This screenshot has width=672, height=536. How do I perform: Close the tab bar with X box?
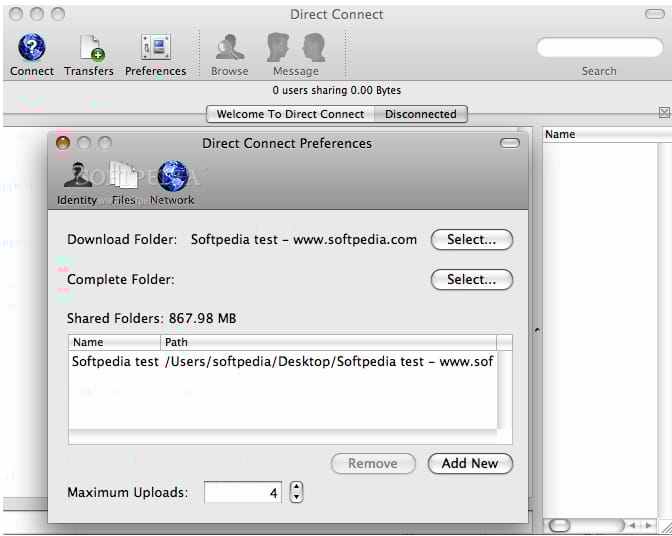[x=664, y=113]
